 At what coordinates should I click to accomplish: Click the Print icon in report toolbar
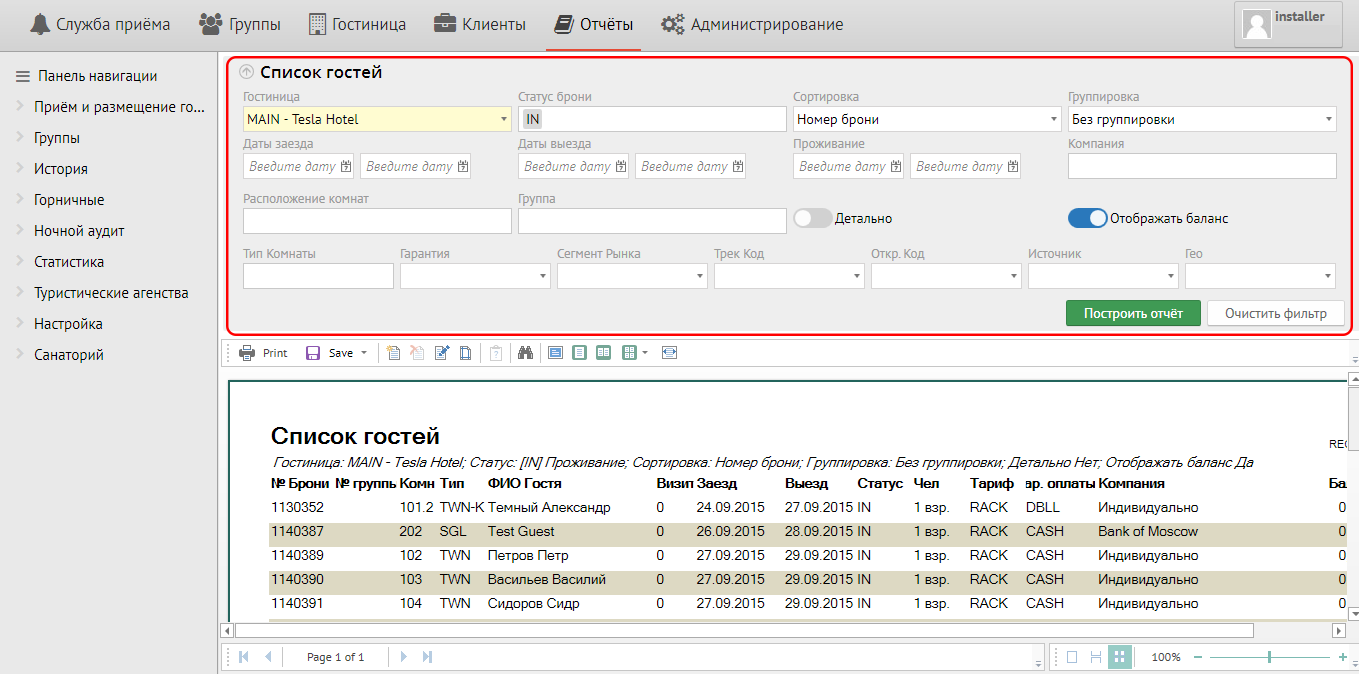[x=247, y=353]
